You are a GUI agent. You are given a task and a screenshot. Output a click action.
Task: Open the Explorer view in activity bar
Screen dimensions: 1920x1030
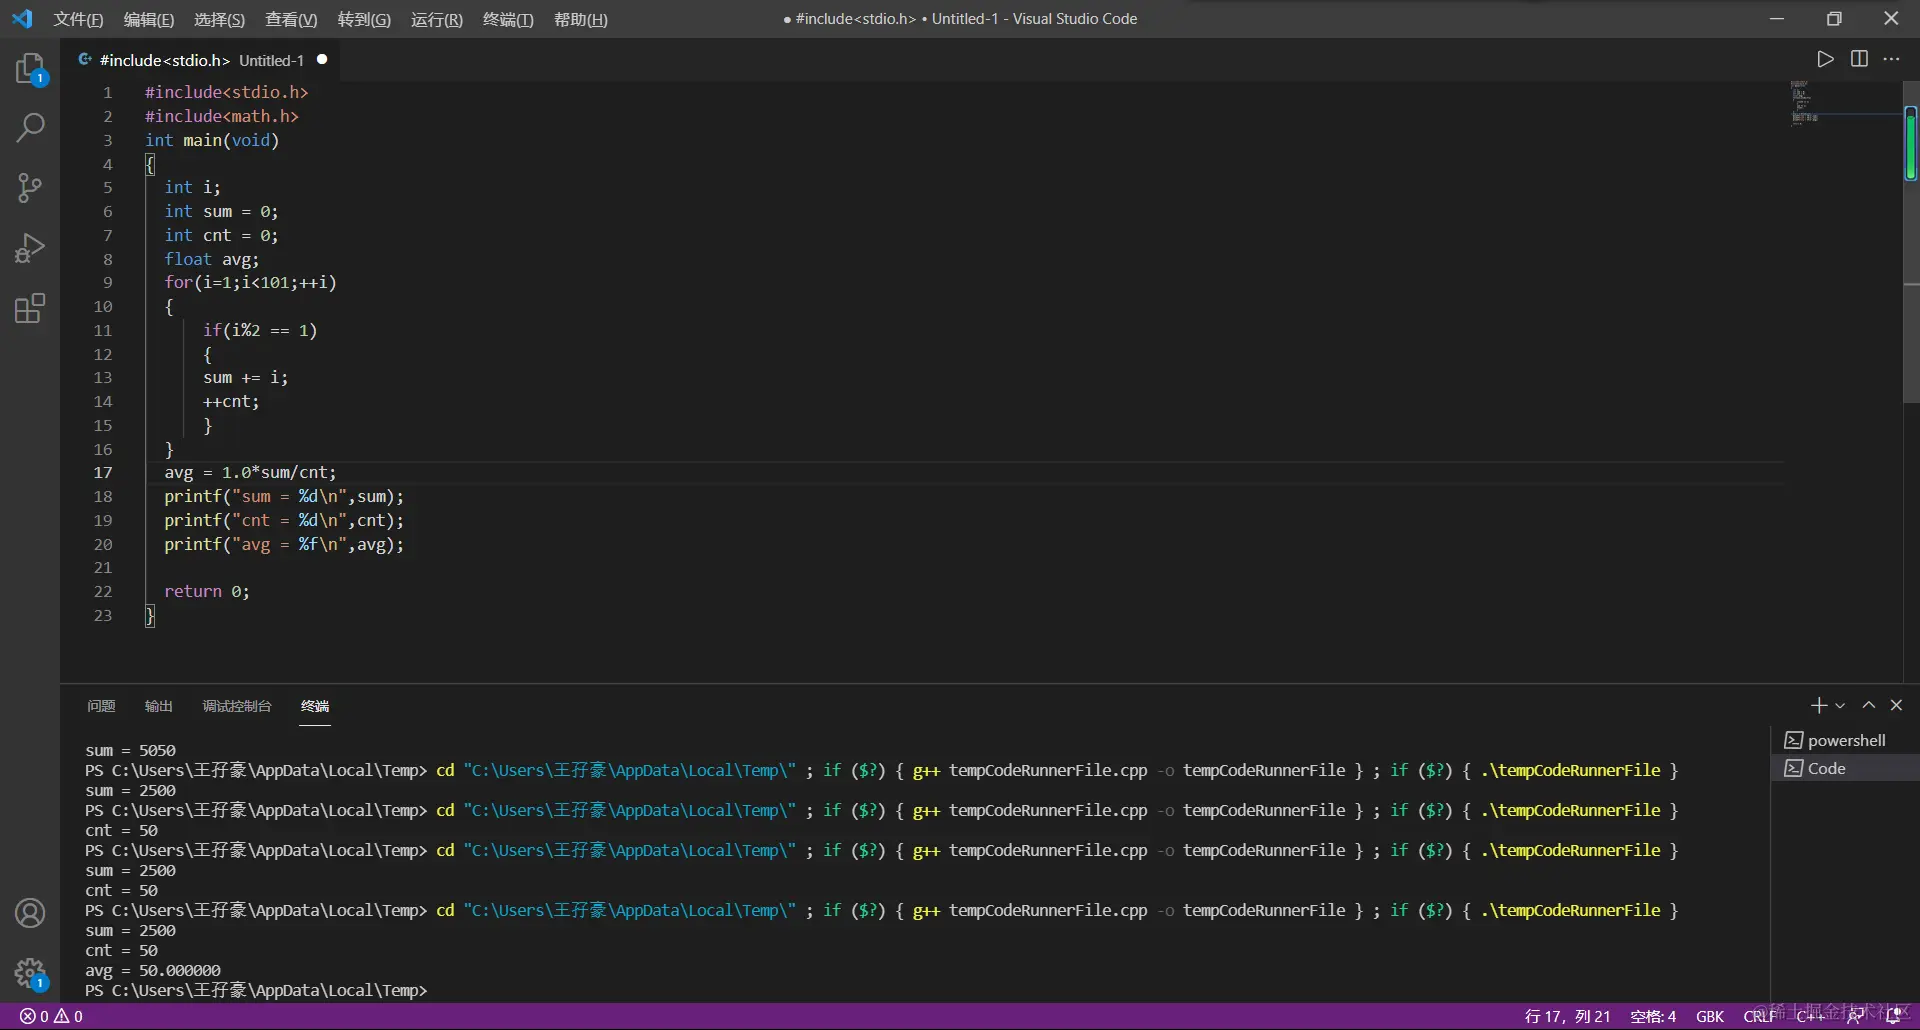tap(30, 69)
